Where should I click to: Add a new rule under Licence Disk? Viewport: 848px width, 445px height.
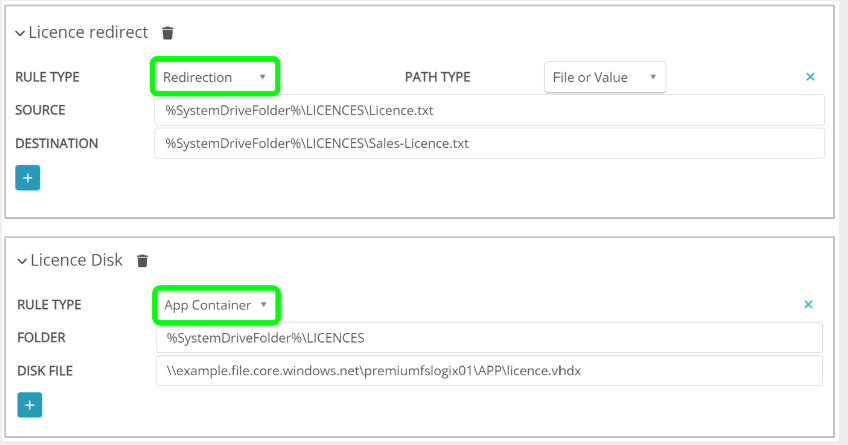tap(29, 405)
